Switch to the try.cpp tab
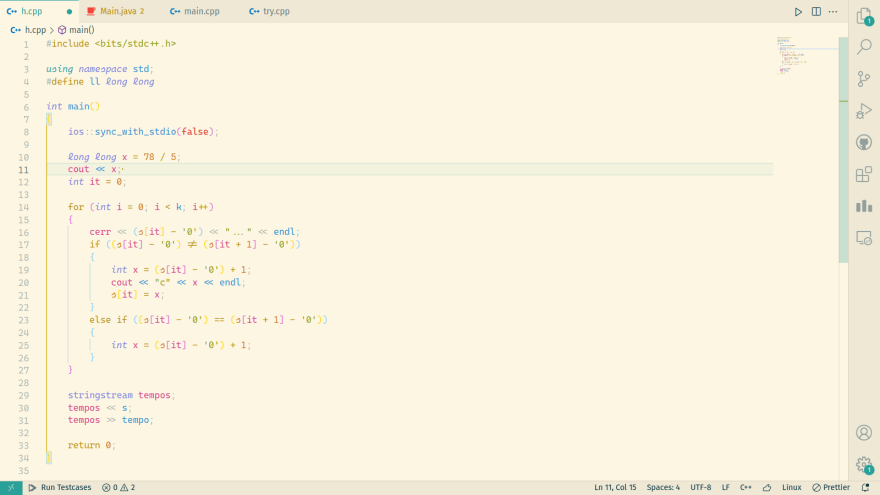 [x=276, y=11]
